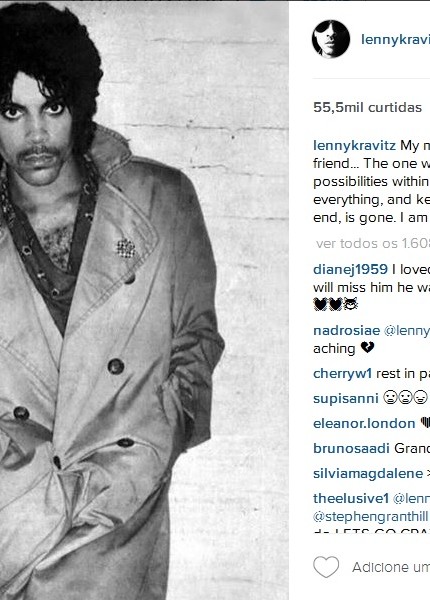Open silviamagdalene commenter profile
Image resolution: width=430 pixels, height=600 pixels.
point(368,474)
